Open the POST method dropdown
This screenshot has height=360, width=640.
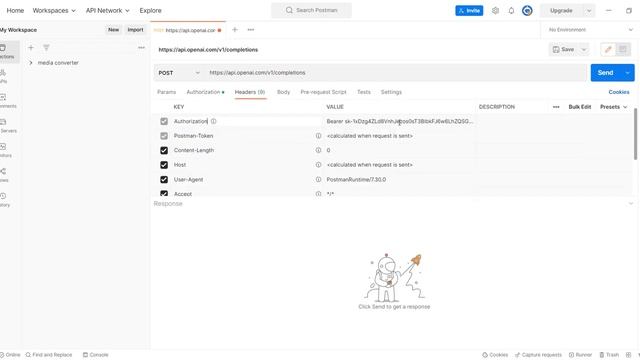coord(179,73)
